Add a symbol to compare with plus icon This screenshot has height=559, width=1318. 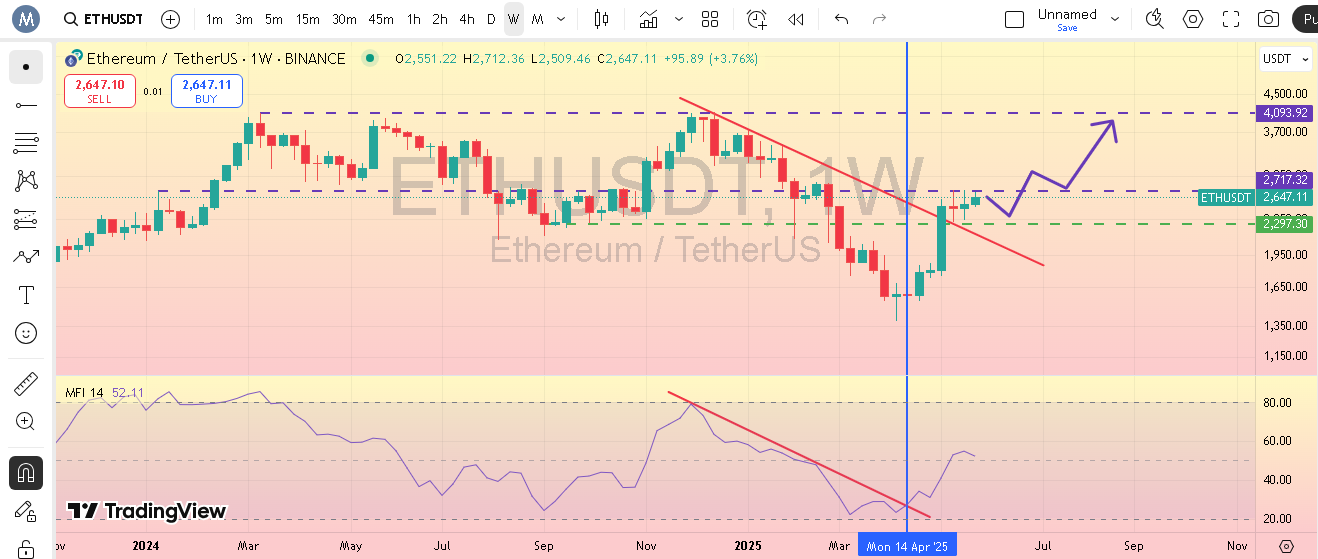pyautogui.click(x=171, y=19)
